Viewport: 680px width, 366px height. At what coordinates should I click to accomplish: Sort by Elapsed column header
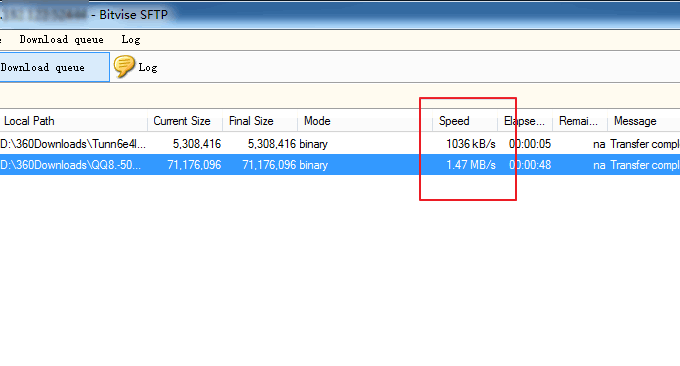coord(525,121)
